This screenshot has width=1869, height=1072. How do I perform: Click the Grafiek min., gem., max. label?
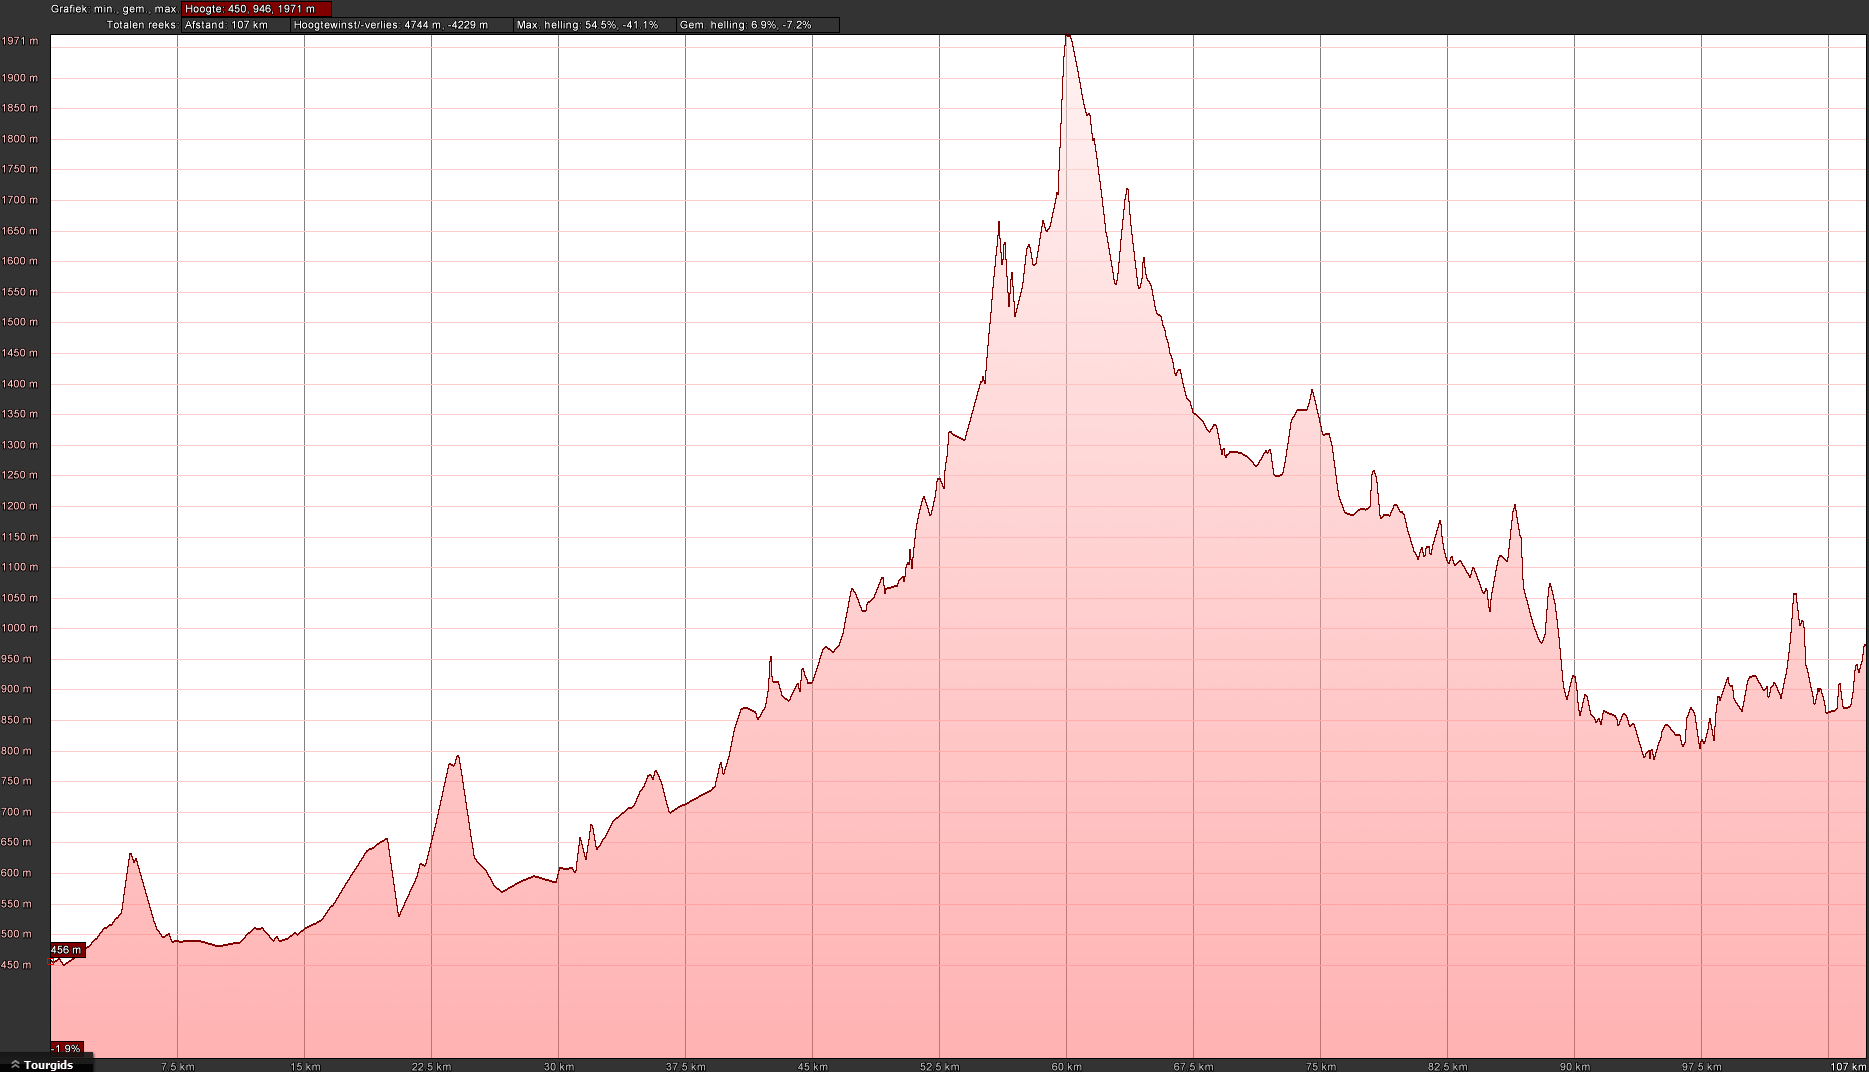pos(113,9)
